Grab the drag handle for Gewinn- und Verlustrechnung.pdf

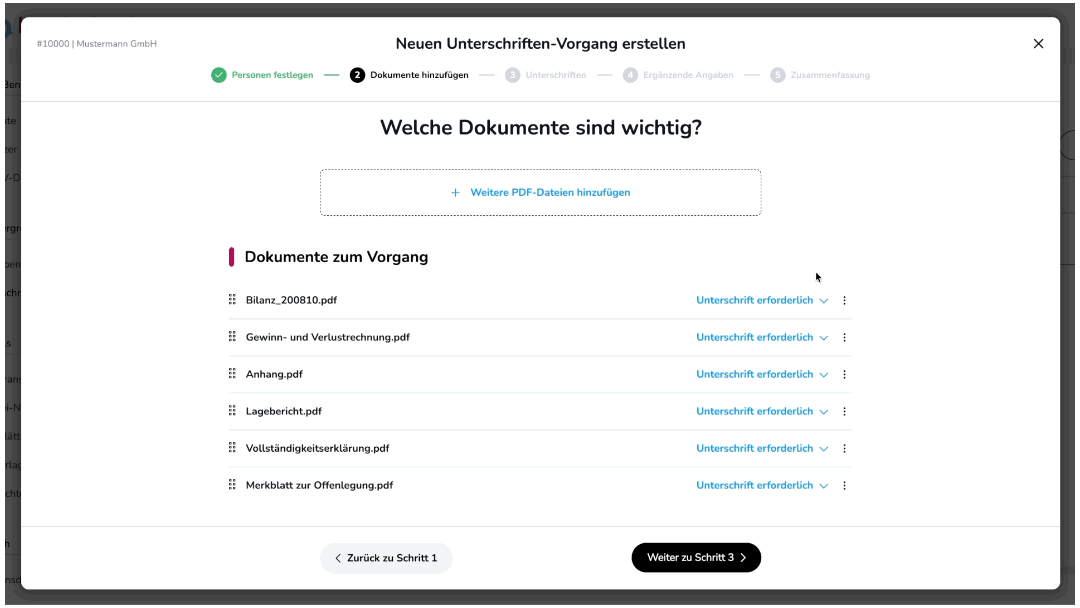click(232, 337)
